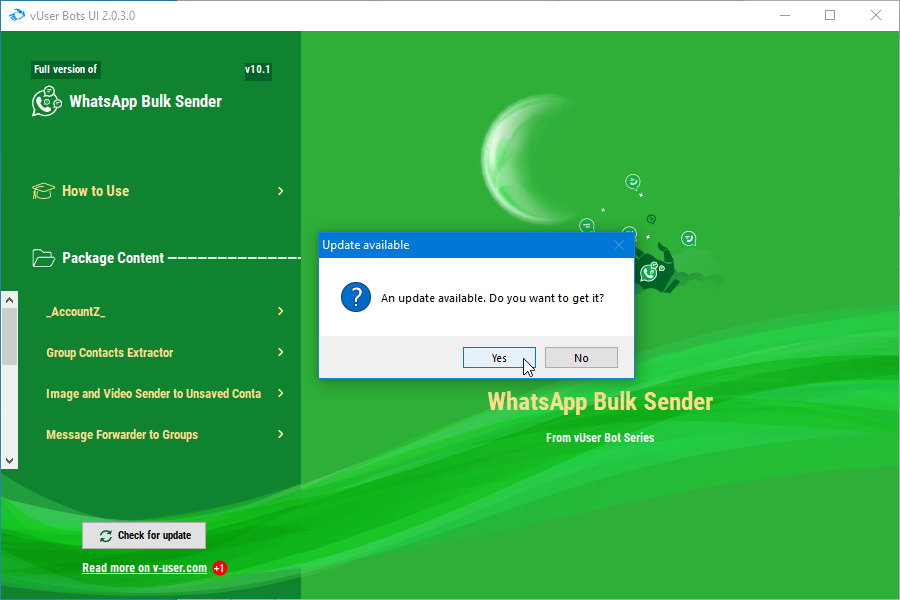This screenshot has width=900, height=600.
Task: Click the v10.1 version label
Action: pos(258,69)
